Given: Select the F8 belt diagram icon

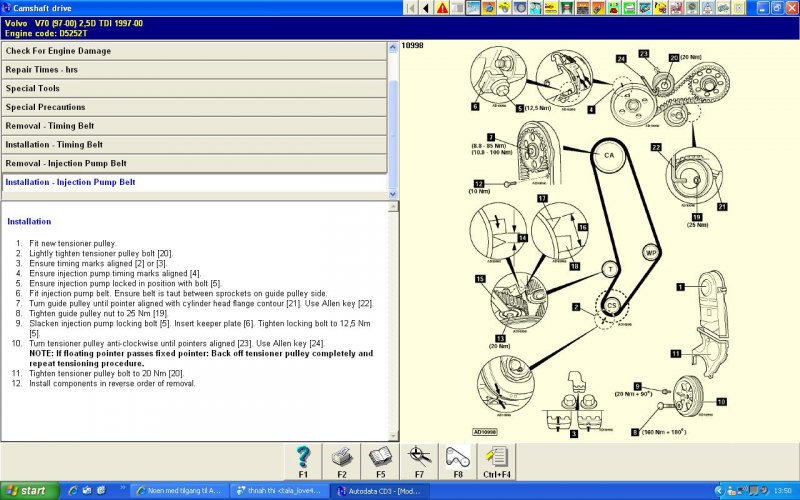Looking at the screenshot, I should 457,457.
